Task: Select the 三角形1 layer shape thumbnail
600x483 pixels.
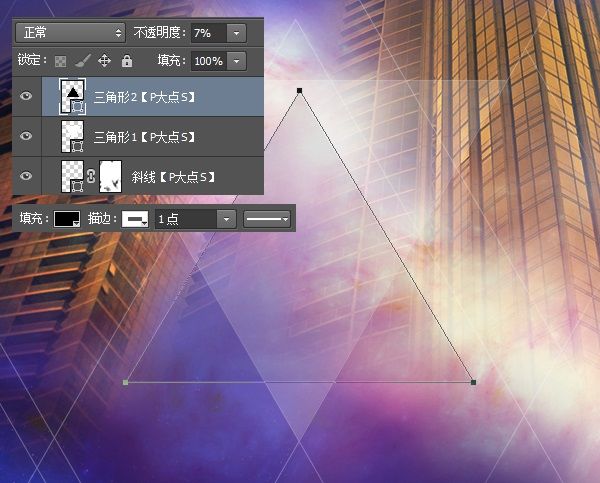Action: coord(72,136)
